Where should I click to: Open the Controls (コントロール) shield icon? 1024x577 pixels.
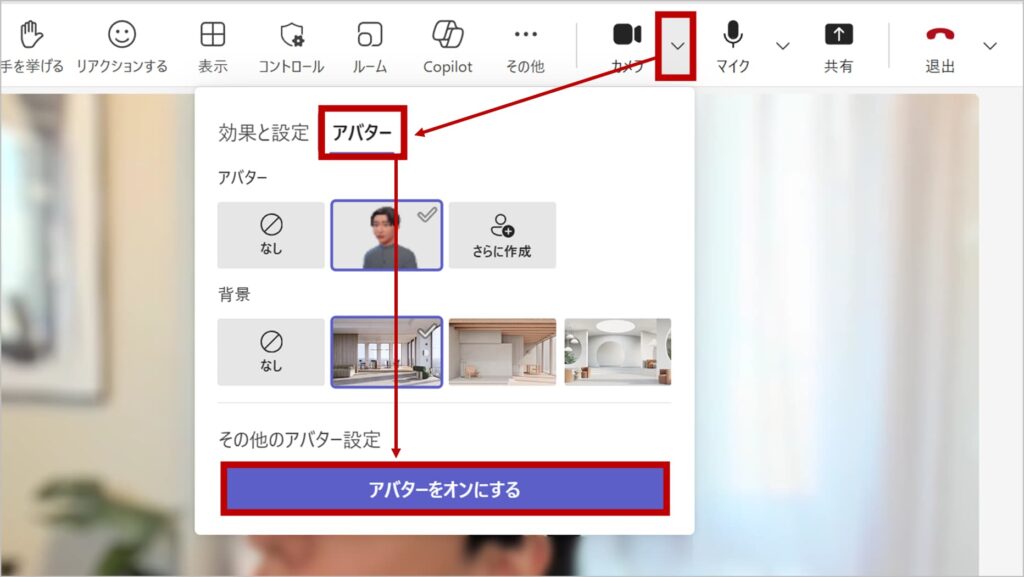(x=291, y=36)
